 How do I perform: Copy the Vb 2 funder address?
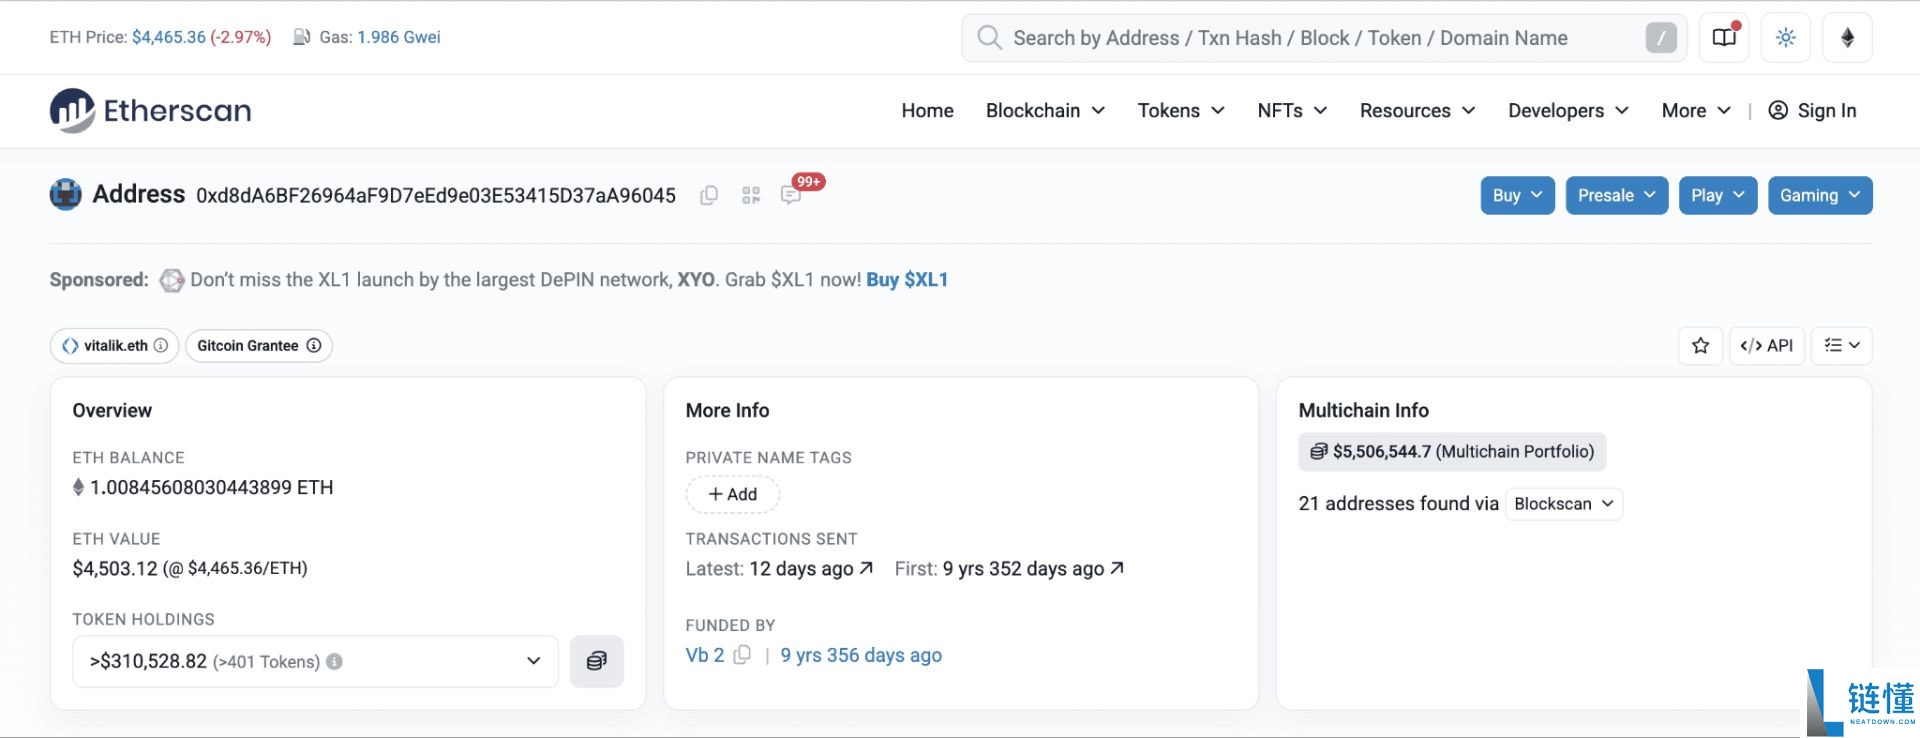click(742, 655)
